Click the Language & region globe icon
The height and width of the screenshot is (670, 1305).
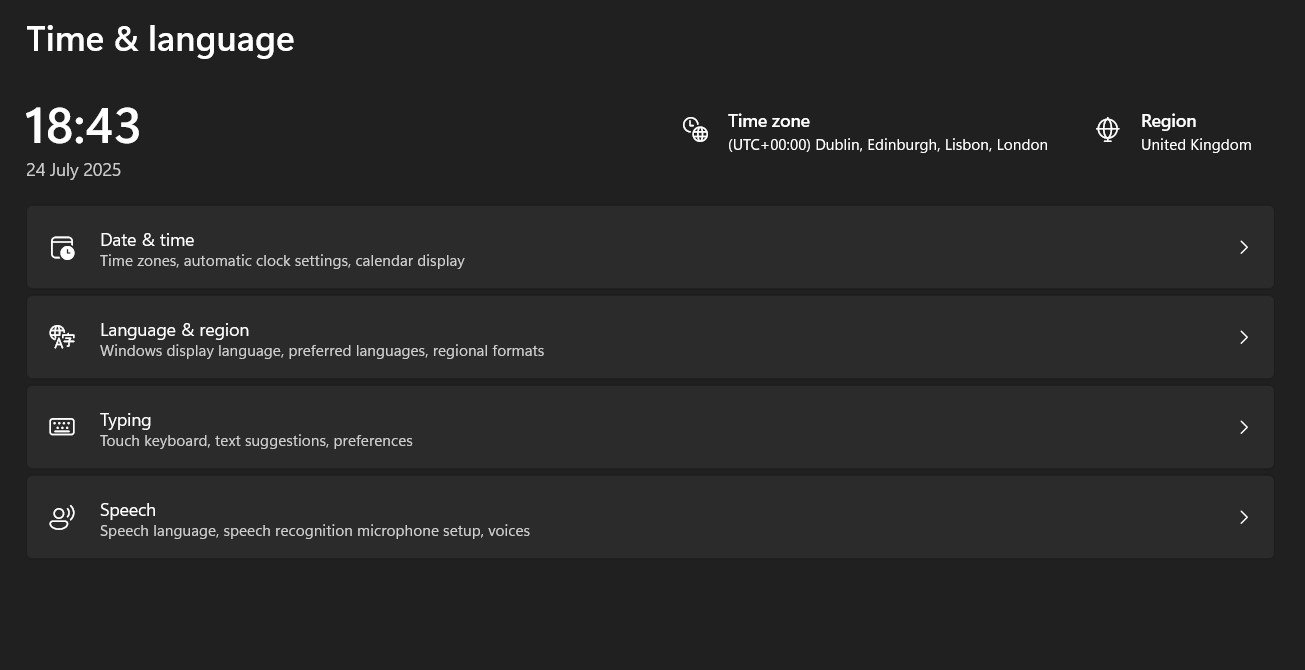pos(62,337)
